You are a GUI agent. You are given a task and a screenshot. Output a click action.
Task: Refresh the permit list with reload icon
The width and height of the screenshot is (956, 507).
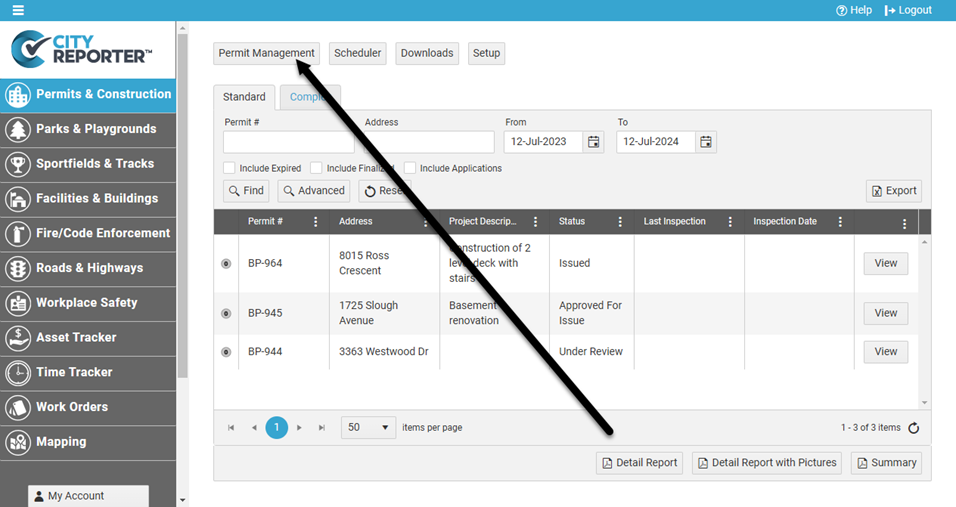pos(913,428)
